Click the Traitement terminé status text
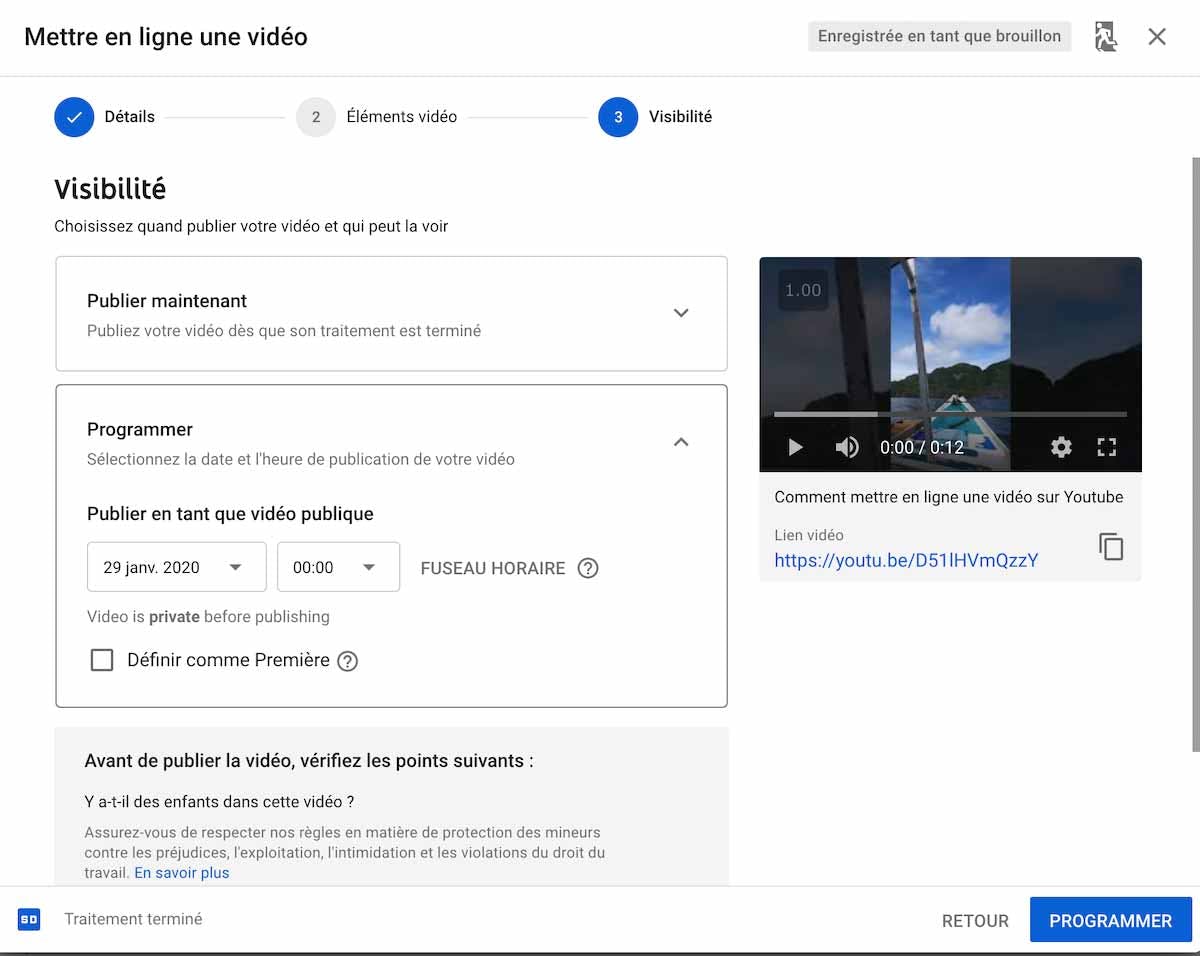This screenshot has width=1200, height=956. 133,919
